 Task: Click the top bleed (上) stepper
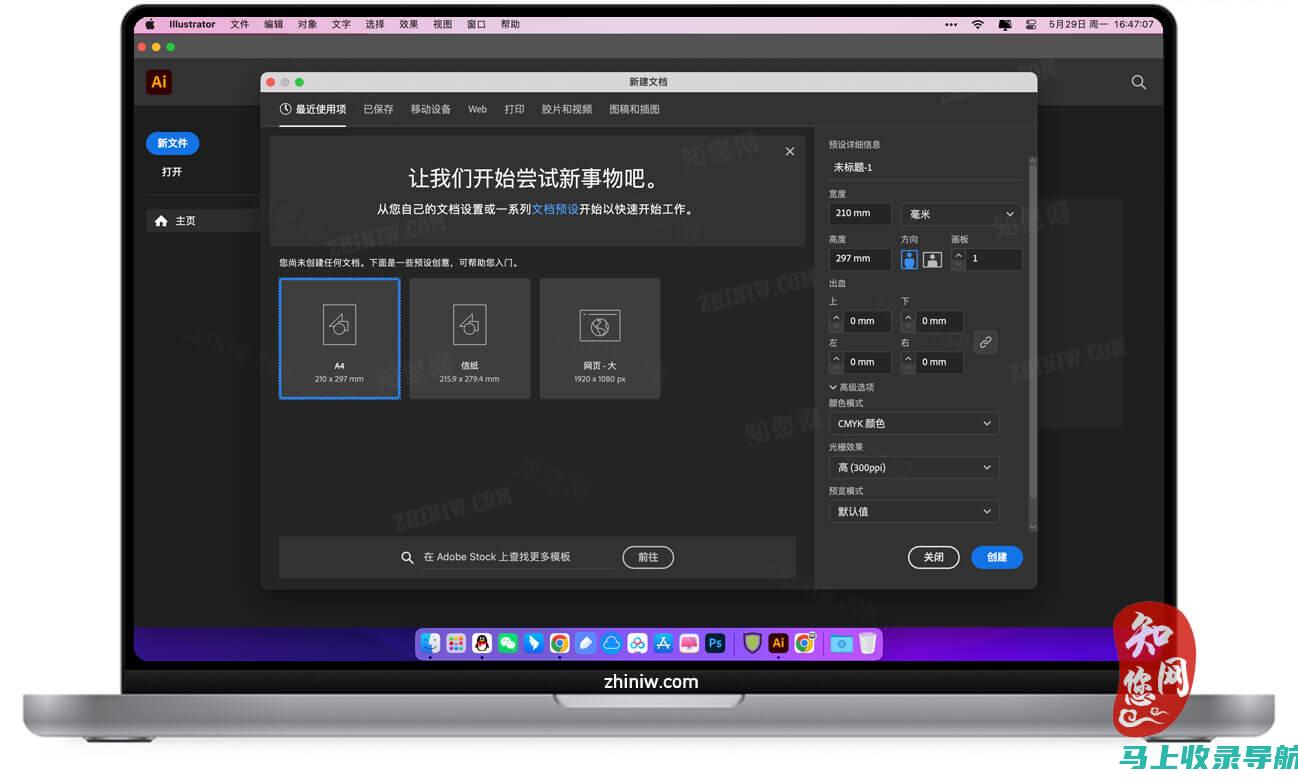coord(836,321)
